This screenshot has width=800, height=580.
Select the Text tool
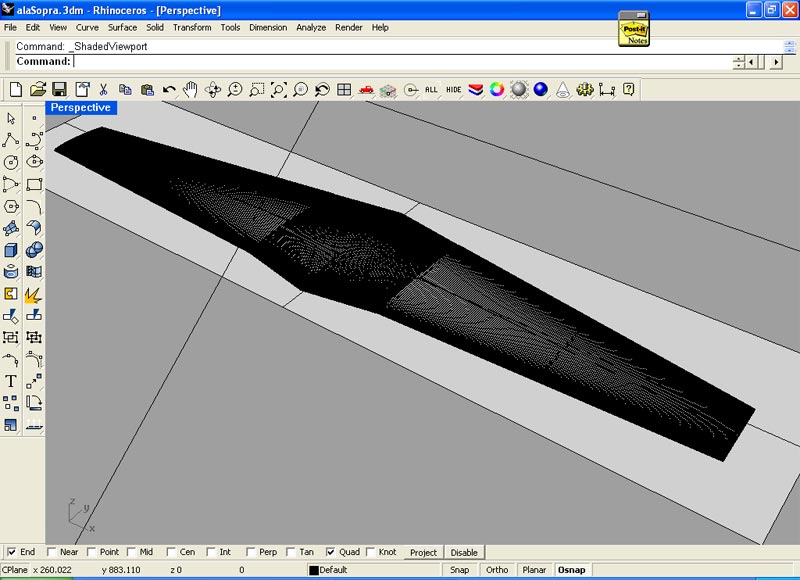11,381
